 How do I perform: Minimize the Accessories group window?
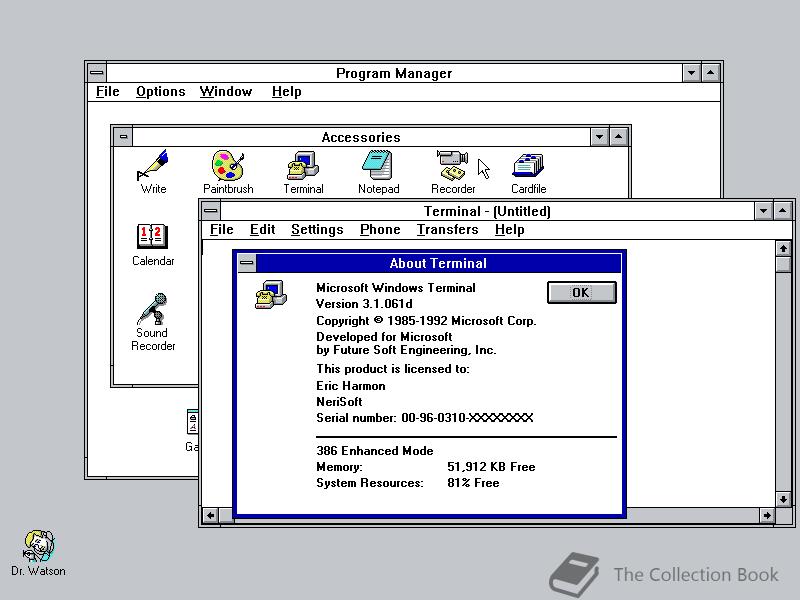pos(599,137)
